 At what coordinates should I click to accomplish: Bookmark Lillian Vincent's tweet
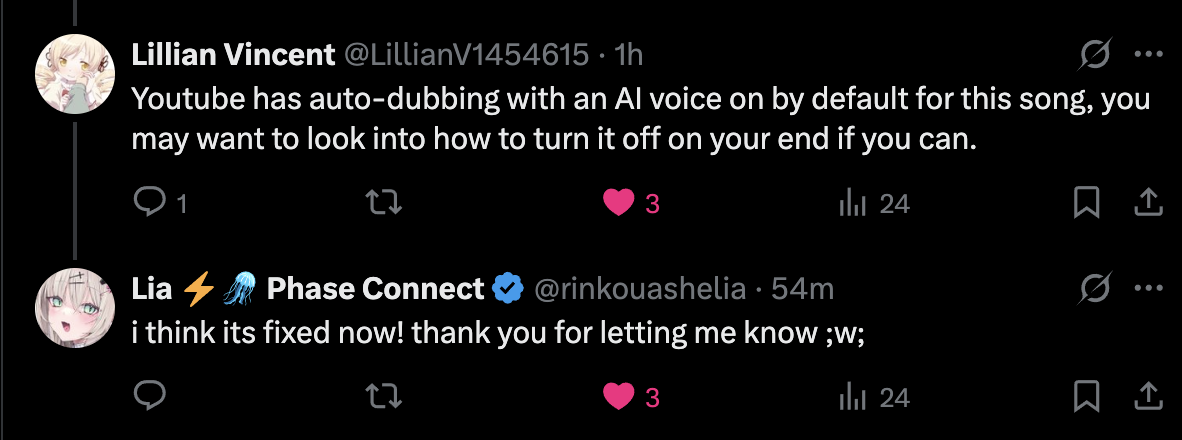1086,202
